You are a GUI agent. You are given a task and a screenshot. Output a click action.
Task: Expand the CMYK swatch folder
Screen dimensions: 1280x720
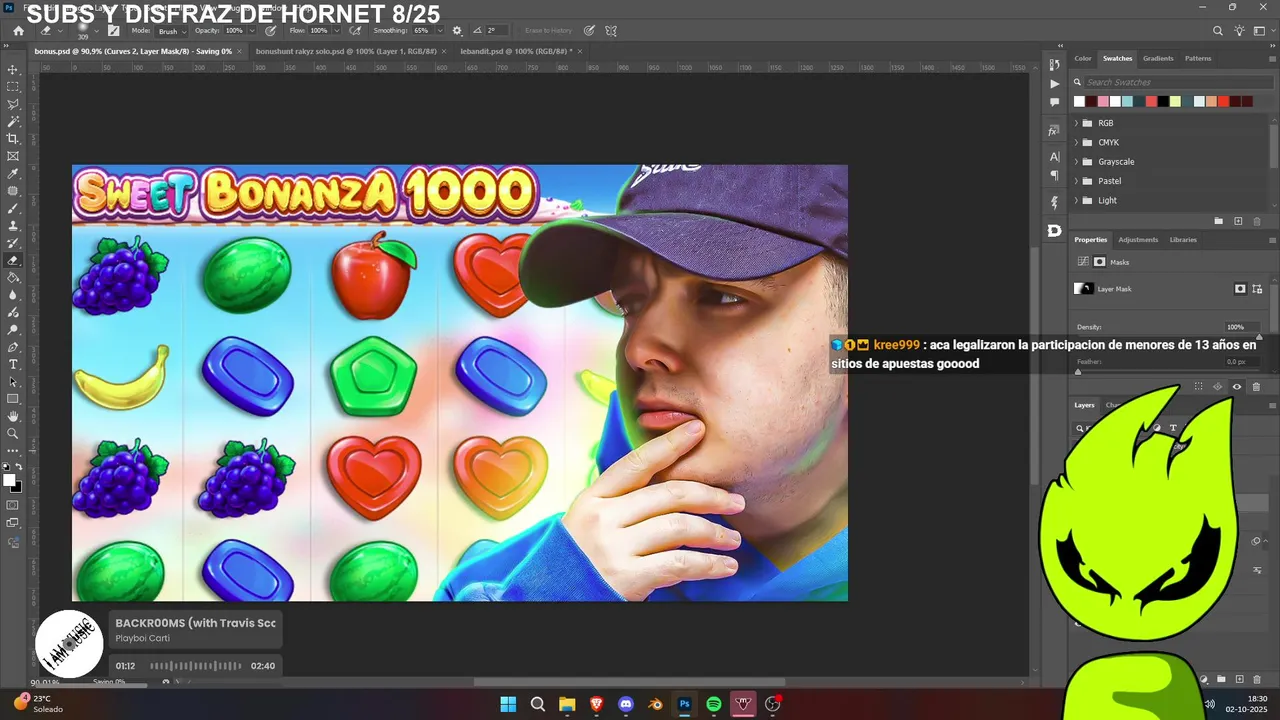click(1076, 142)
